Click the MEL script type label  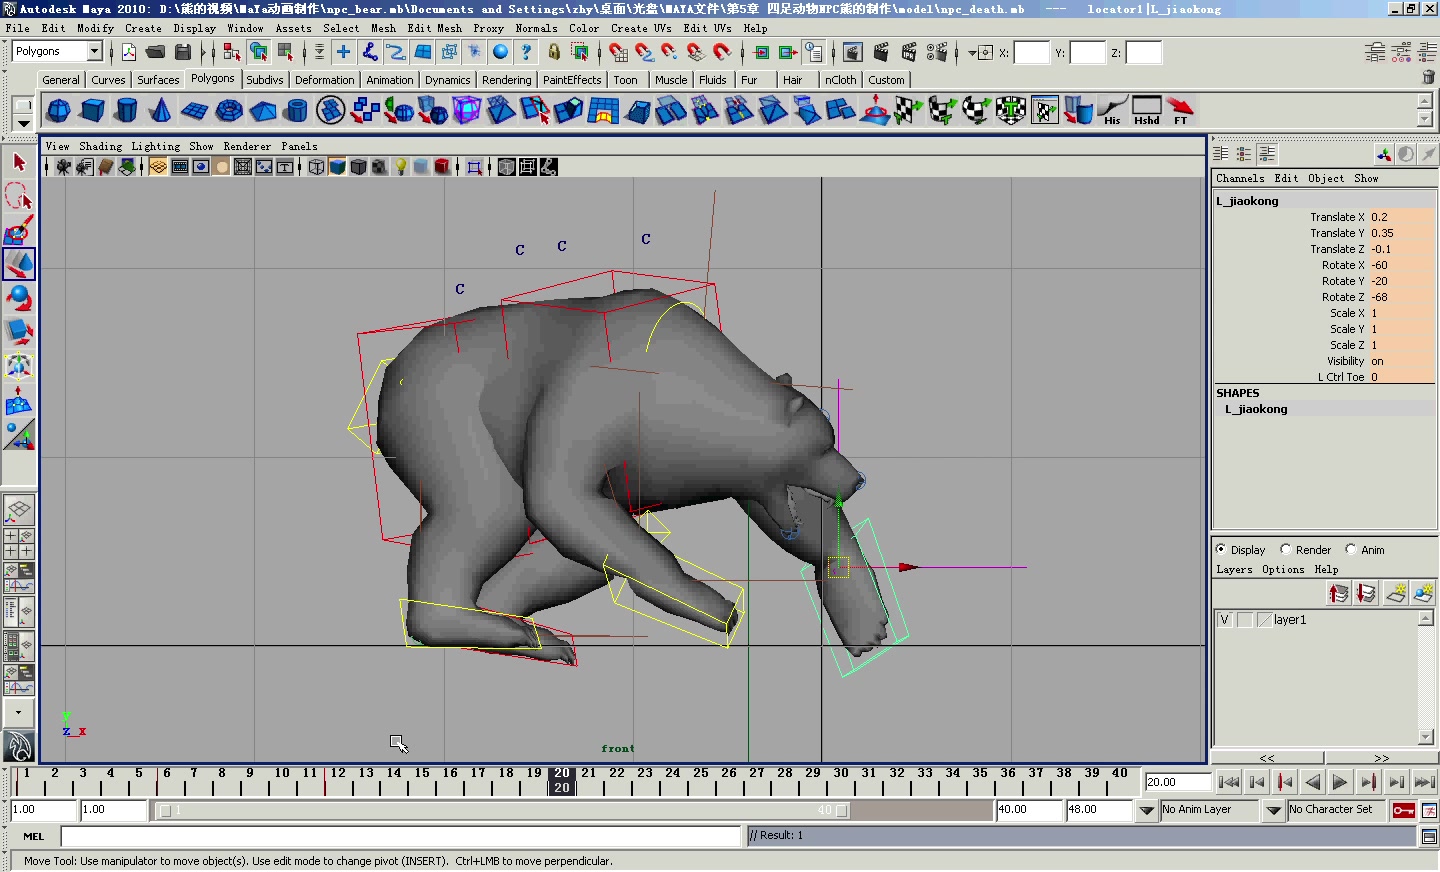tap(34, 836)
